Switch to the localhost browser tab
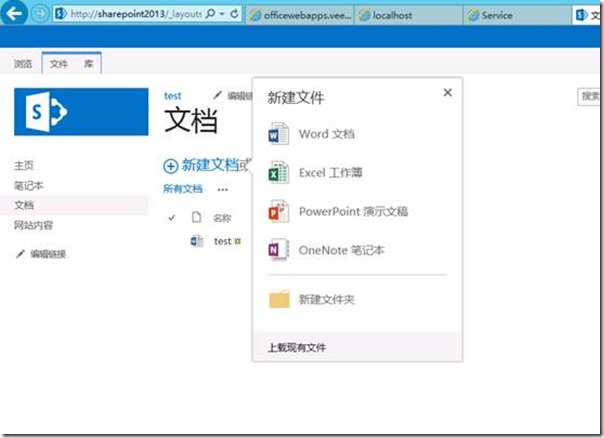The width and height of the screenshot is (604, 438). point(409,15)
